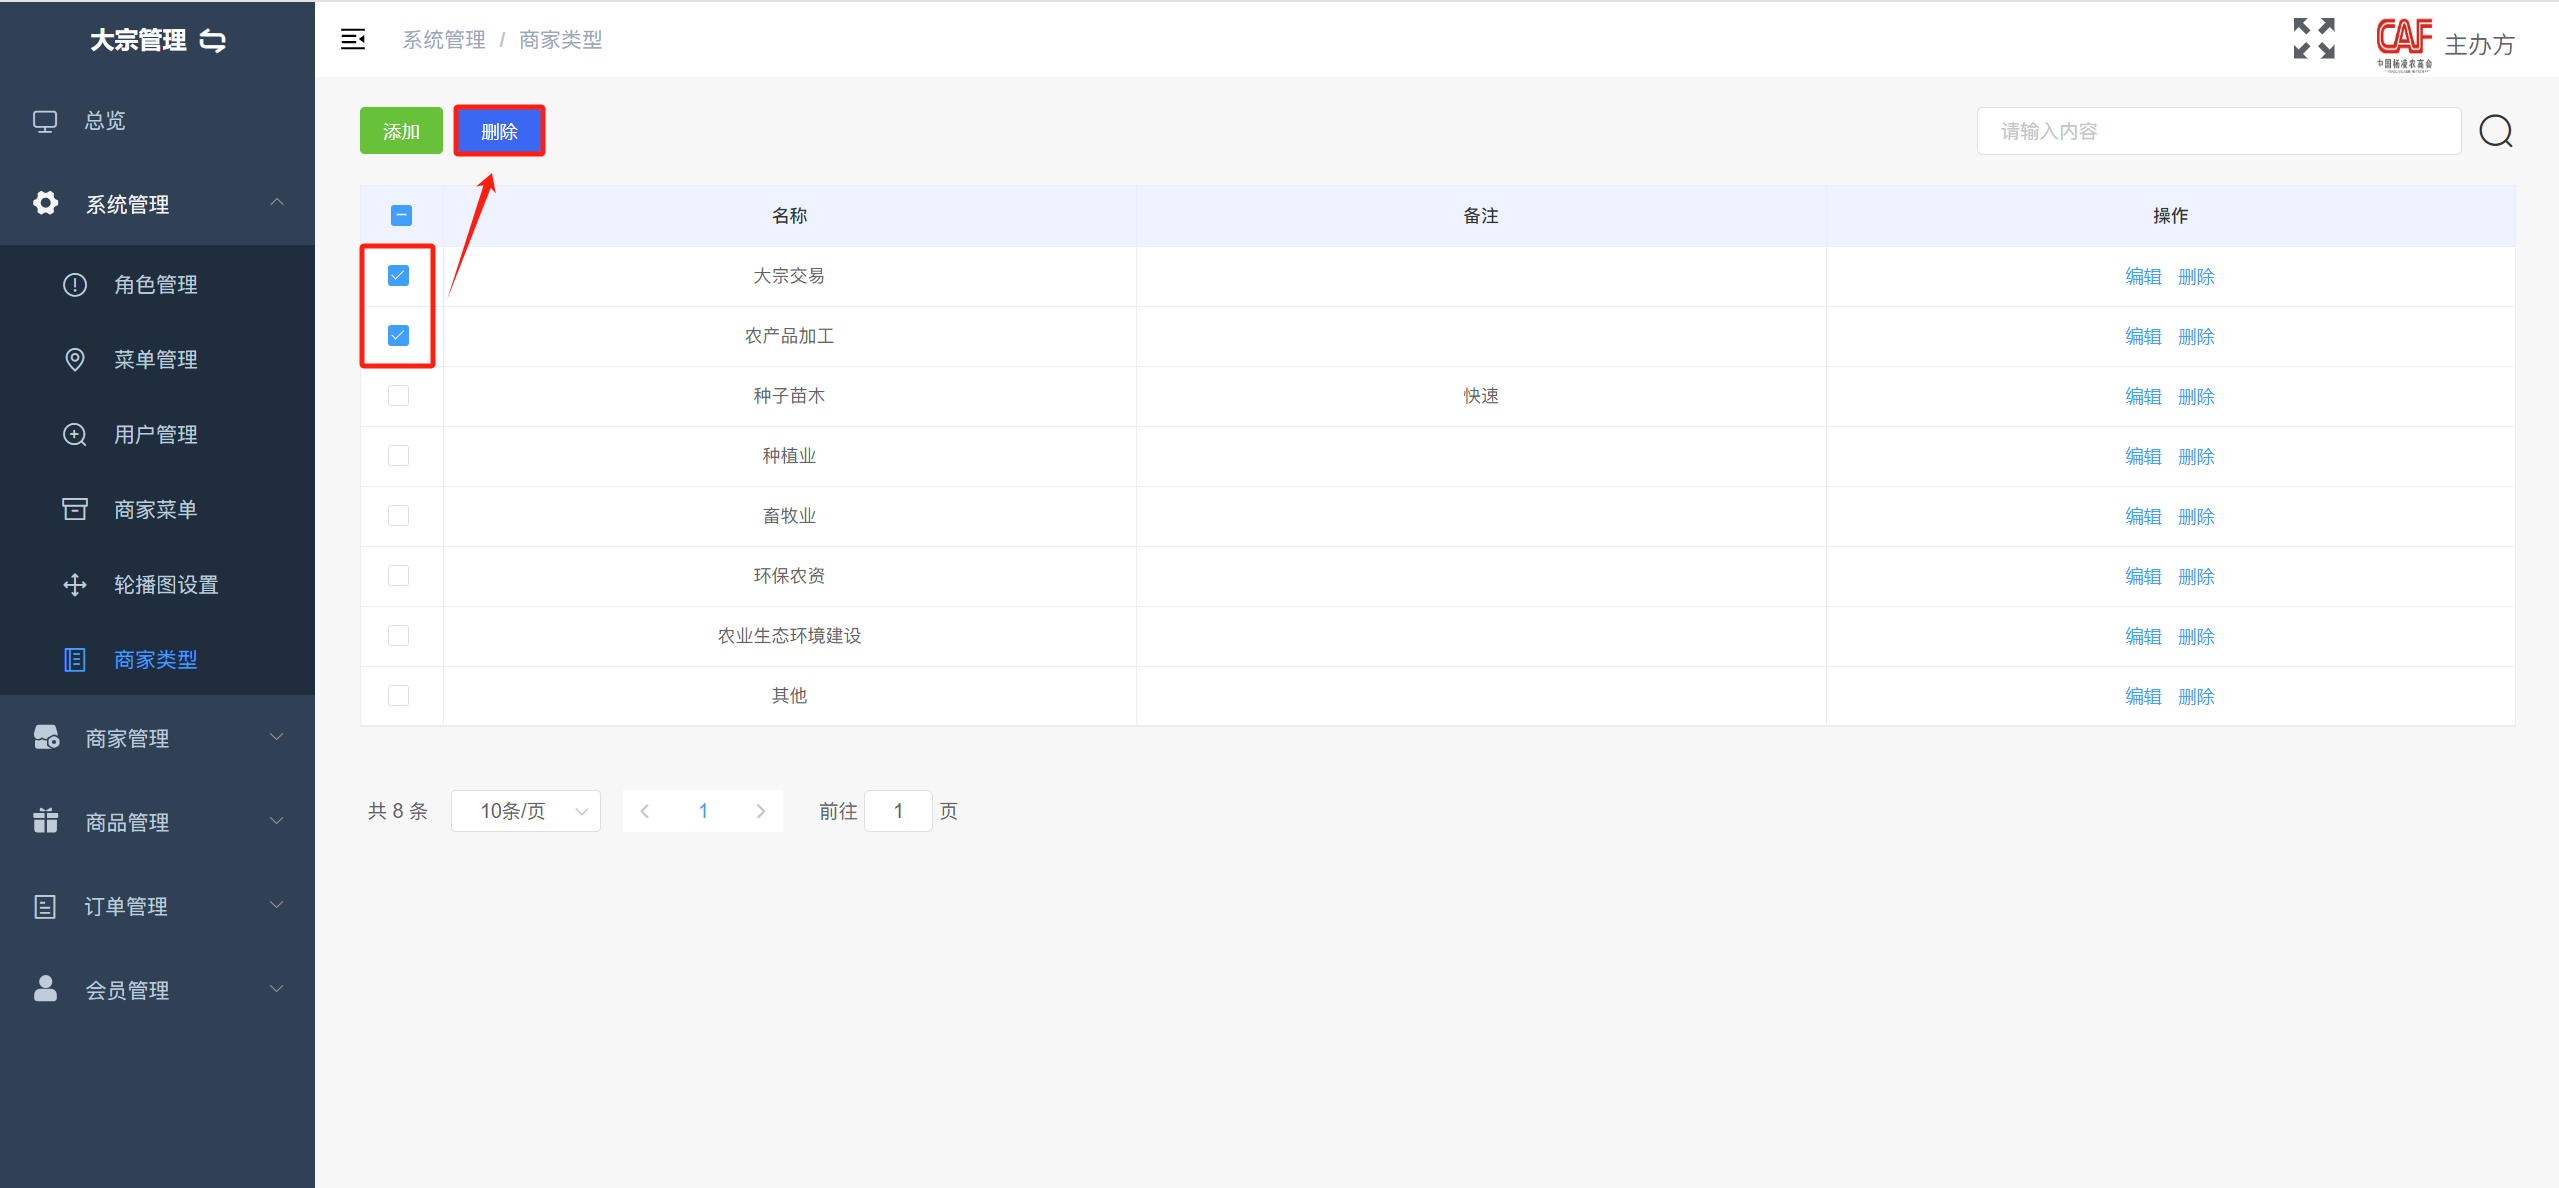This screenshot has height=1188, width=2559.
Task: Collapse the 系统管理 menu chevron
Action: pyautogui.click(x=277, y=203)
